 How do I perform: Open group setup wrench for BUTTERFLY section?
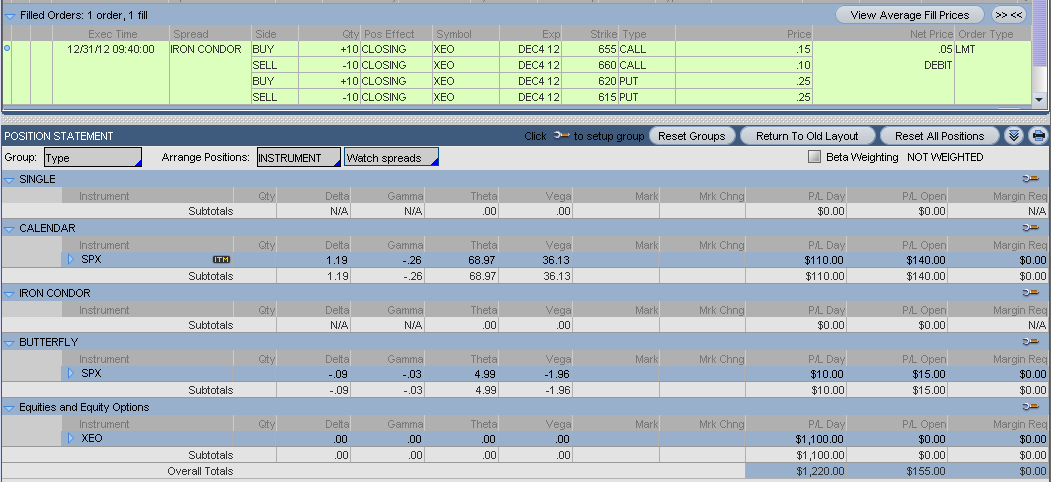click(1031, 342)
